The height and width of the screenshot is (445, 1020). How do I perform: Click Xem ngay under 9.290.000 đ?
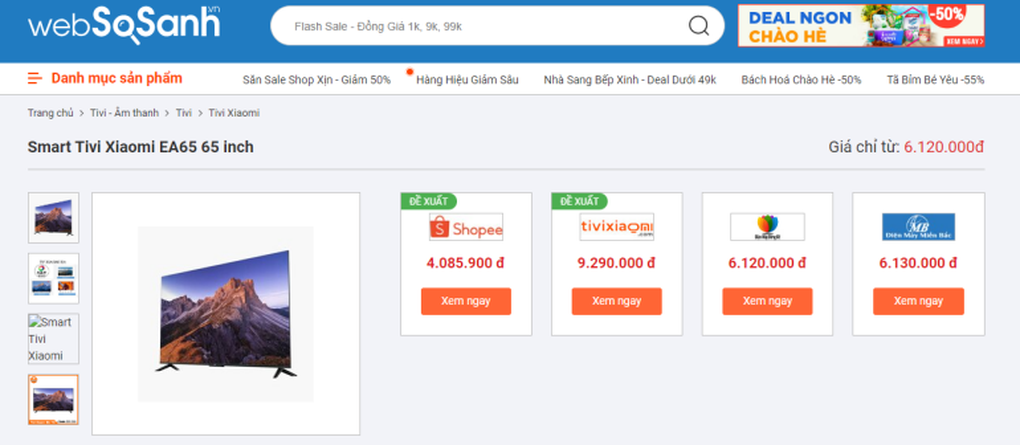[617, 301]
